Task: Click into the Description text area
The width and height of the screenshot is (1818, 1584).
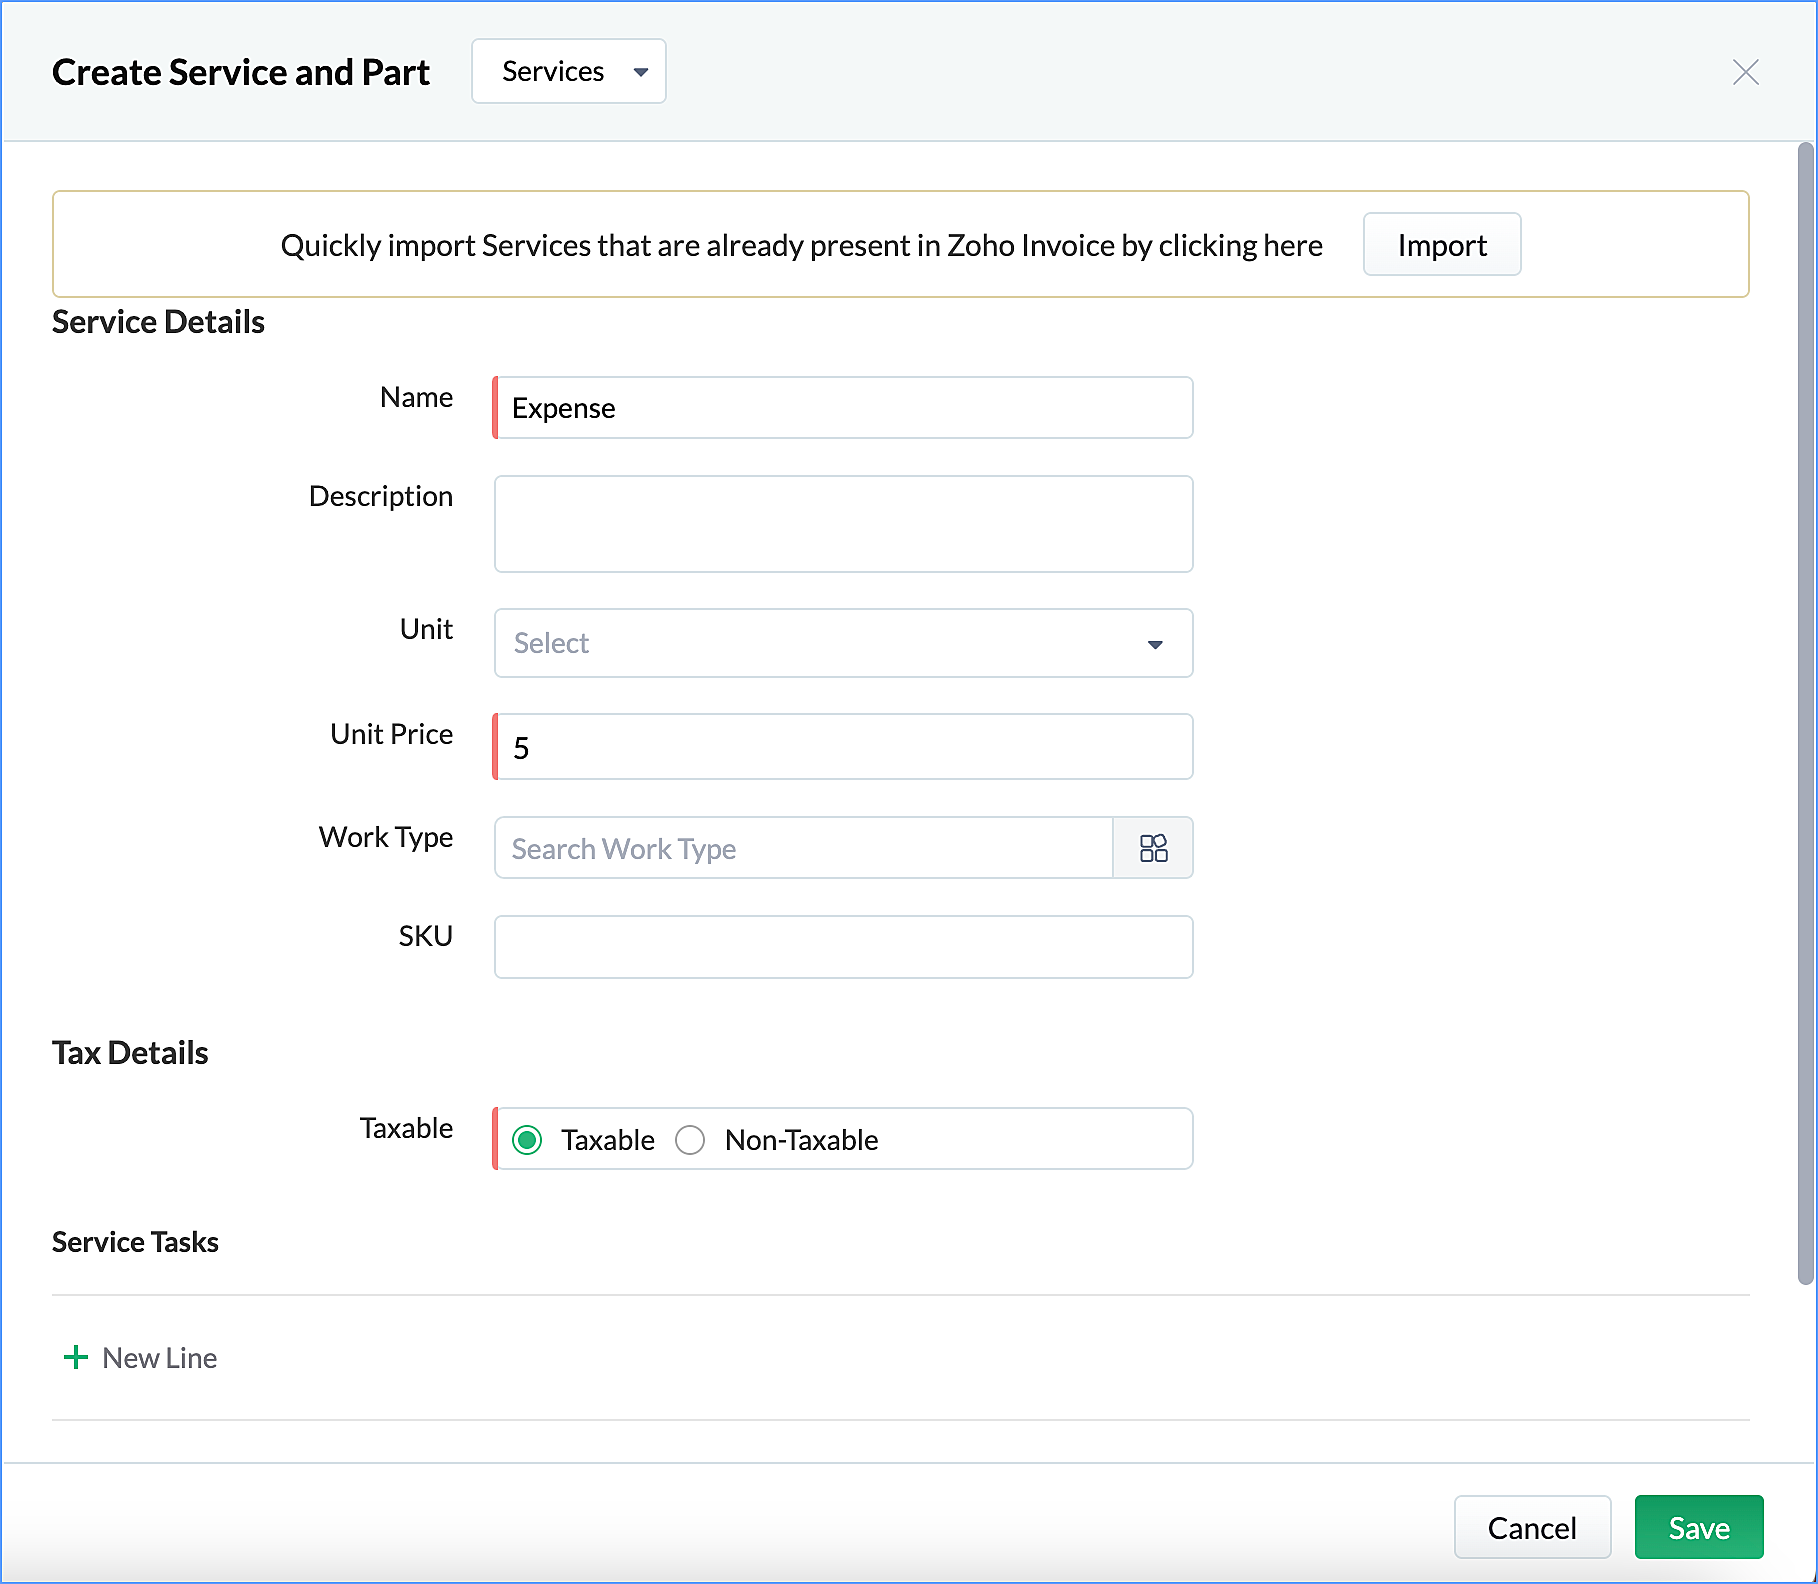Action: (x=843, y=524)
